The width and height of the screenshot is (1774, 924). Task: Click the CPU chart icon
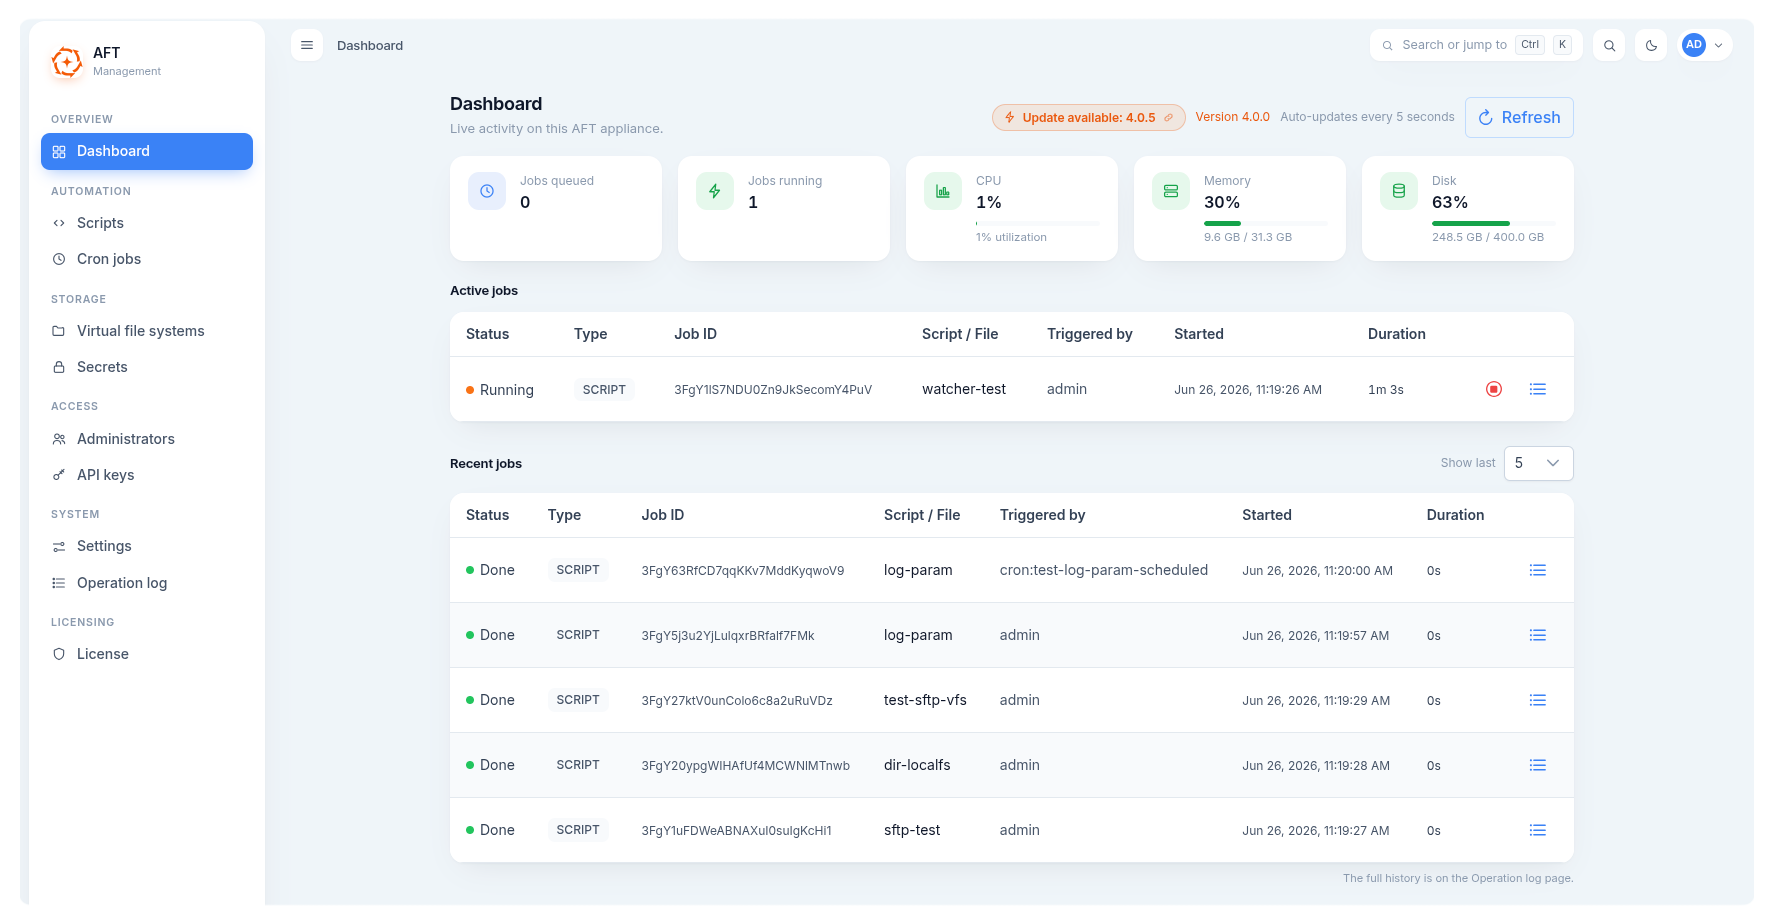(943, 191)
